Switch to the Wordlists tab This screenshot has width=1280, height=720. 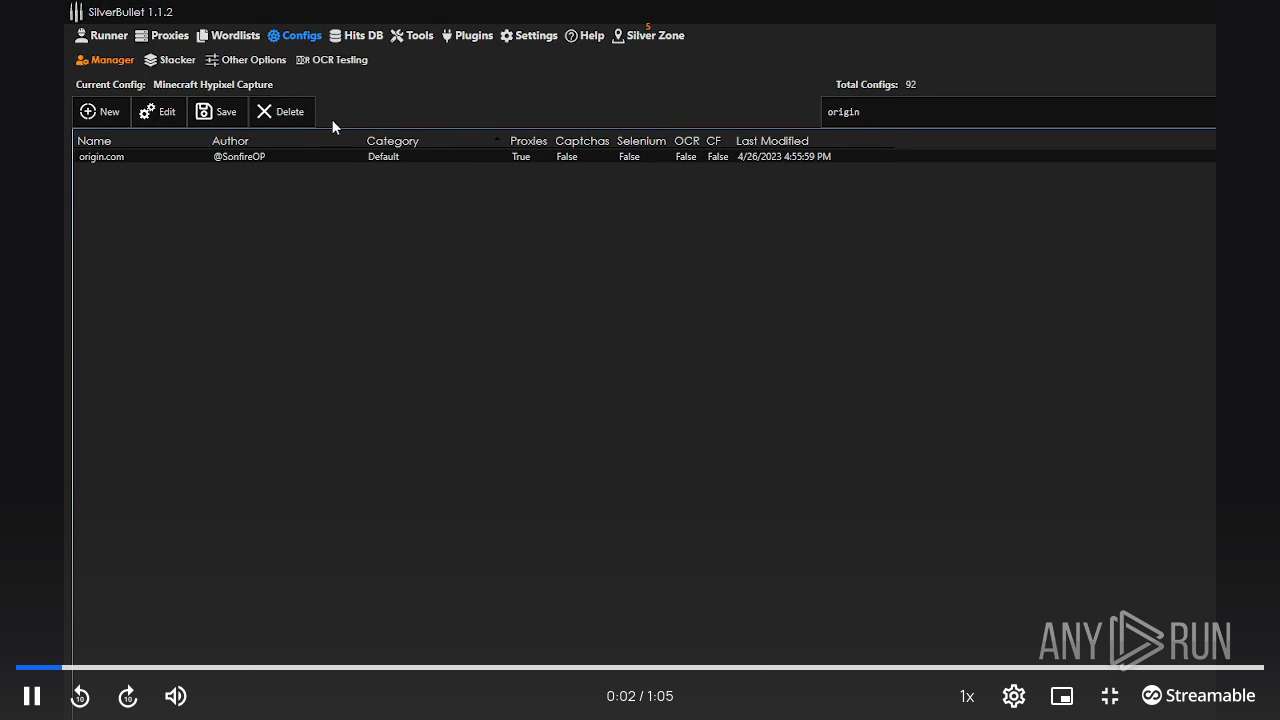pos(228,35)
